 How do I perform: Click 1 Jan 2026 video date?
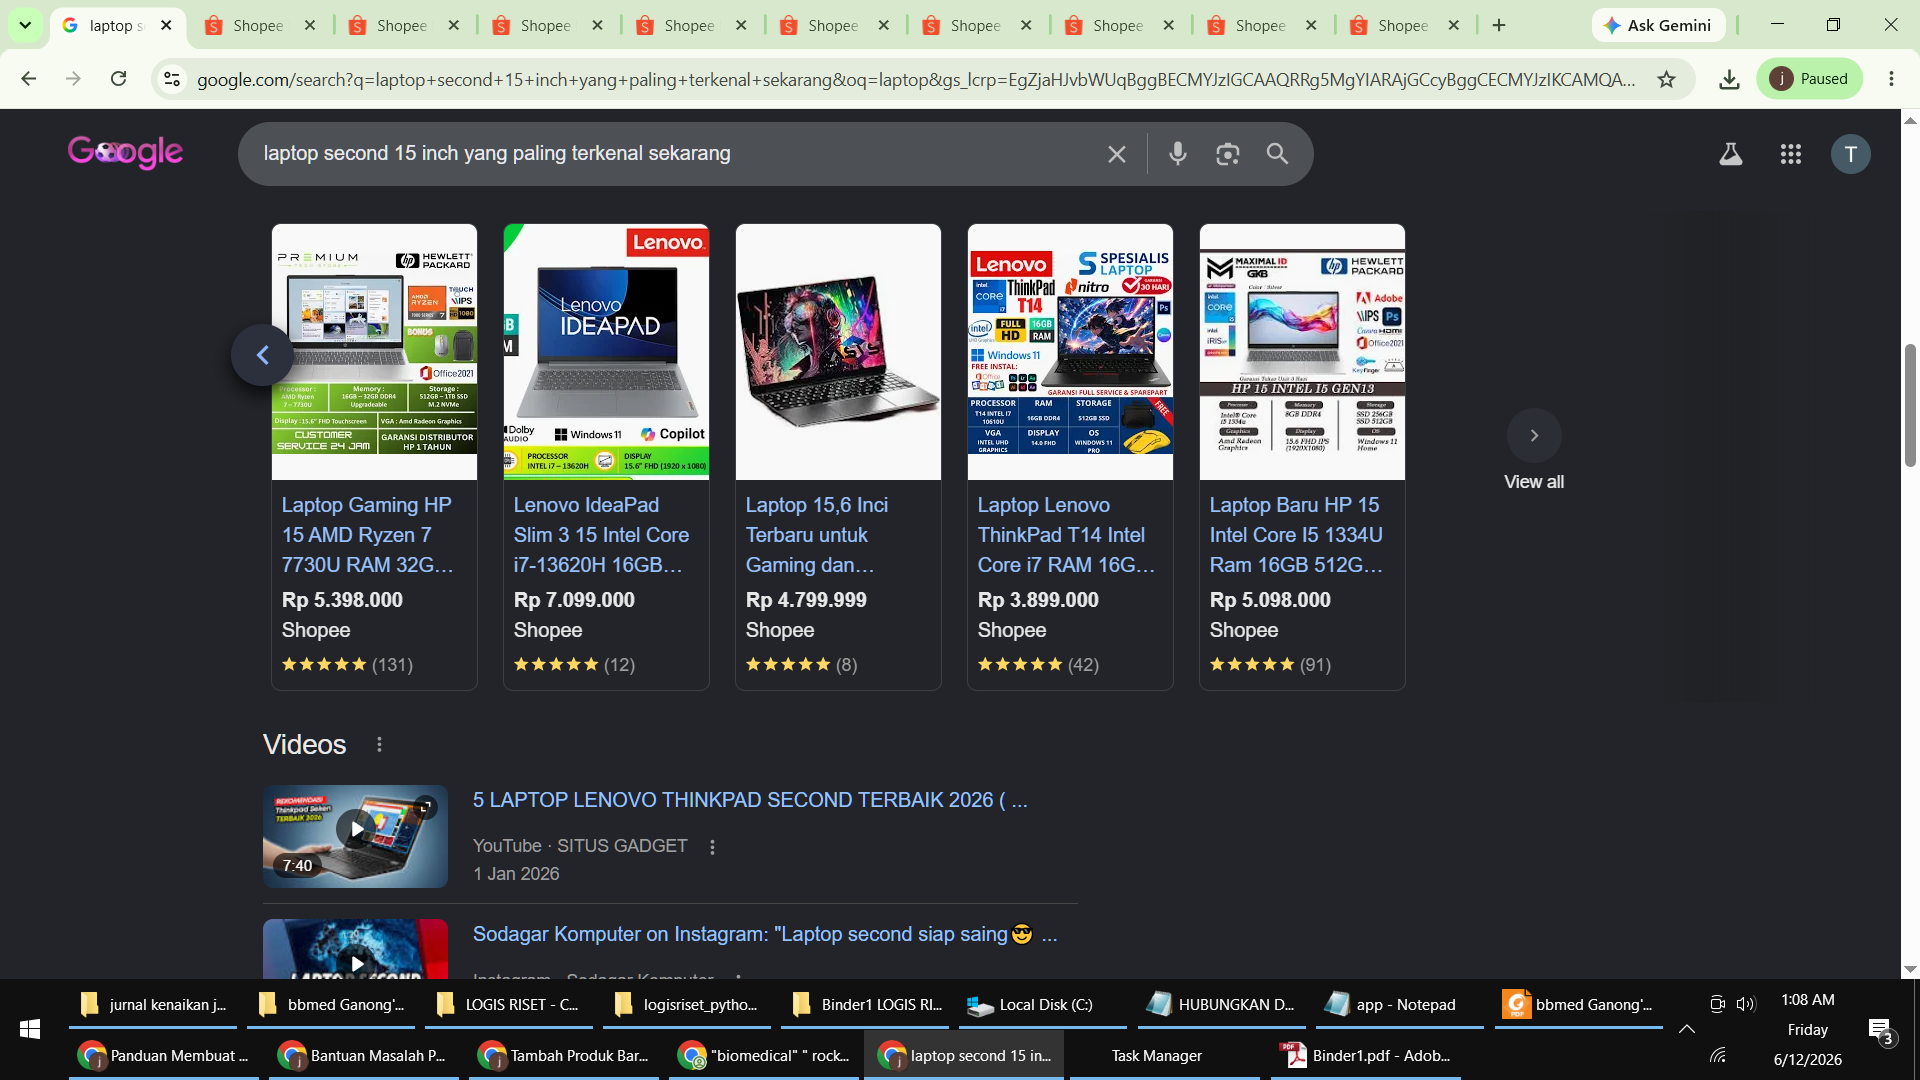pos(516,874)
